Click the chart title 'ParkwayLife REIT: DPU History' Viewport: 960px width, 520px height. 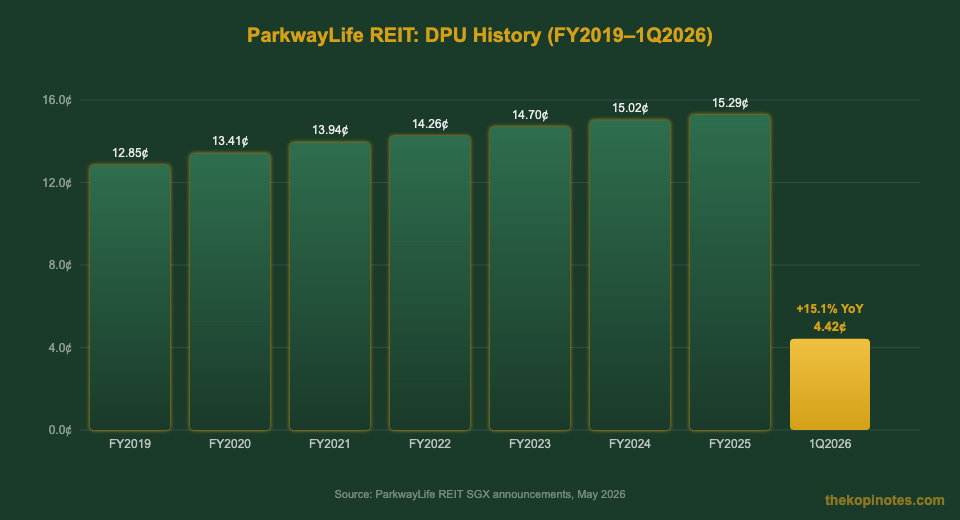(x=480, y=35)
